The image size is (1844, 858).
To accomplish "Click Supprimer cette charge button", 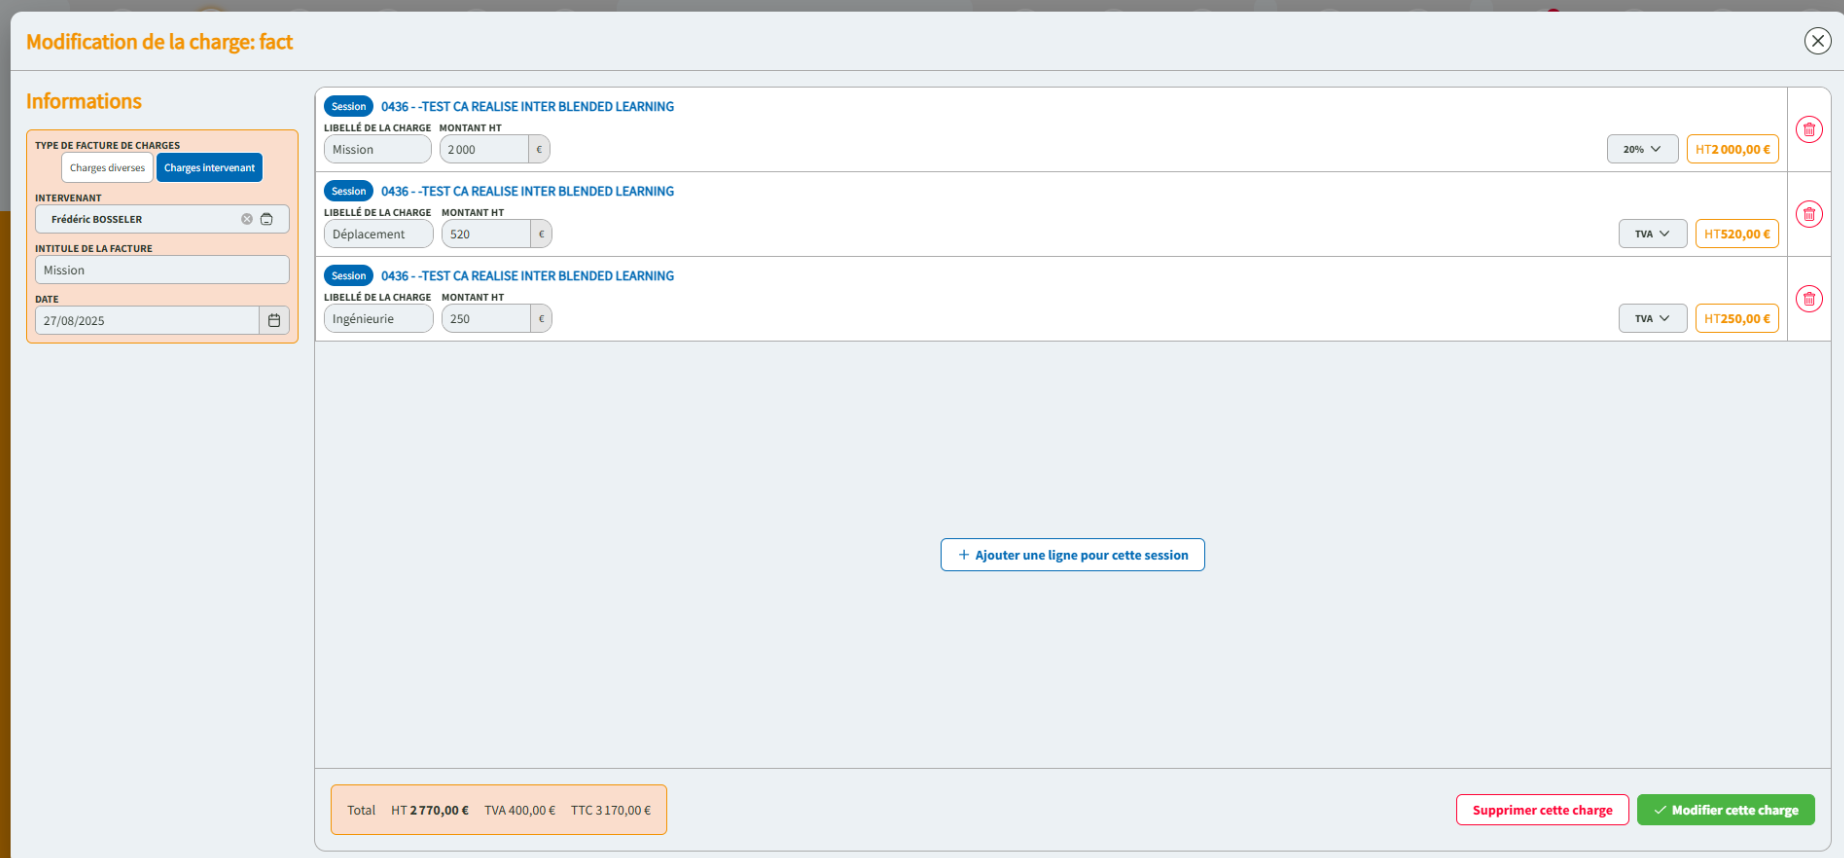I will point(1541,810).
